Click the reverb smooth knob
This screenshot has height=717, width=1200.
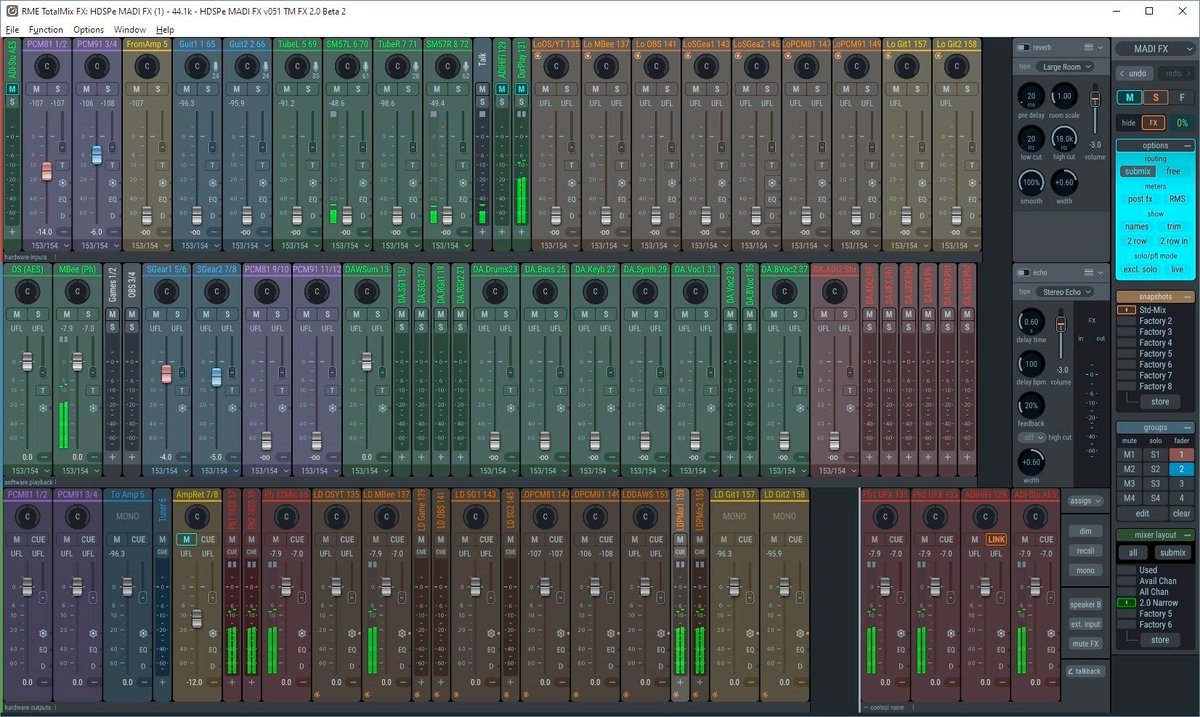click(x=1031, y=182)
